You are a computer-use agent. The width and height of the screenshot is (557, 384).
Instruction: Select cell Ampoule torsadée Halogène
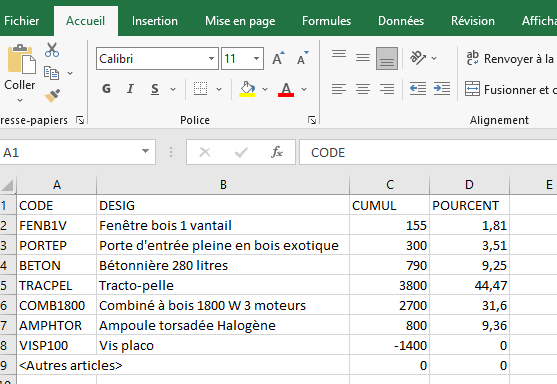(x=223, y=325)
